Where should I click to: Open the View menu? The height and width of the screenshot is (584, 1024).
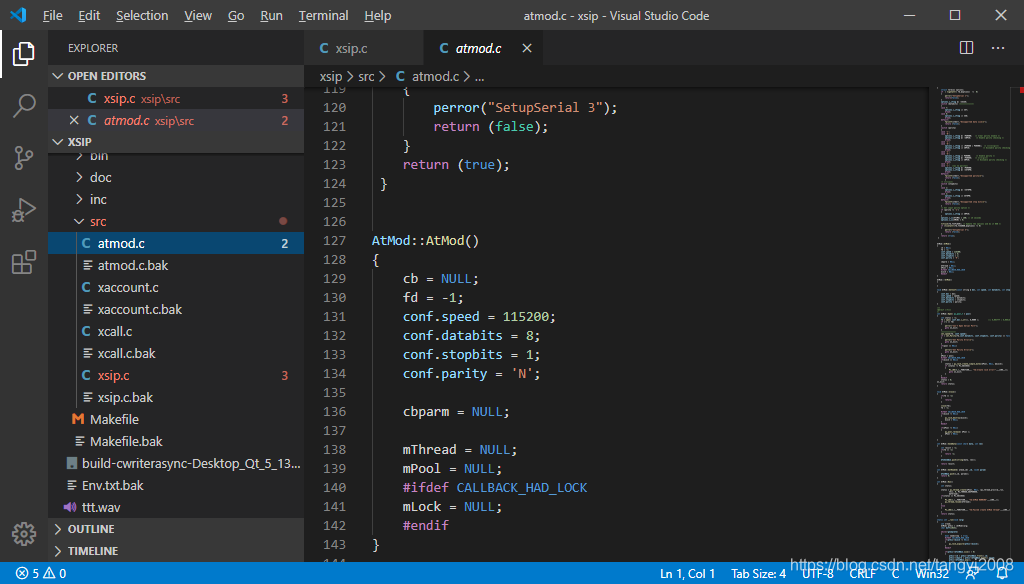[198, 15]
